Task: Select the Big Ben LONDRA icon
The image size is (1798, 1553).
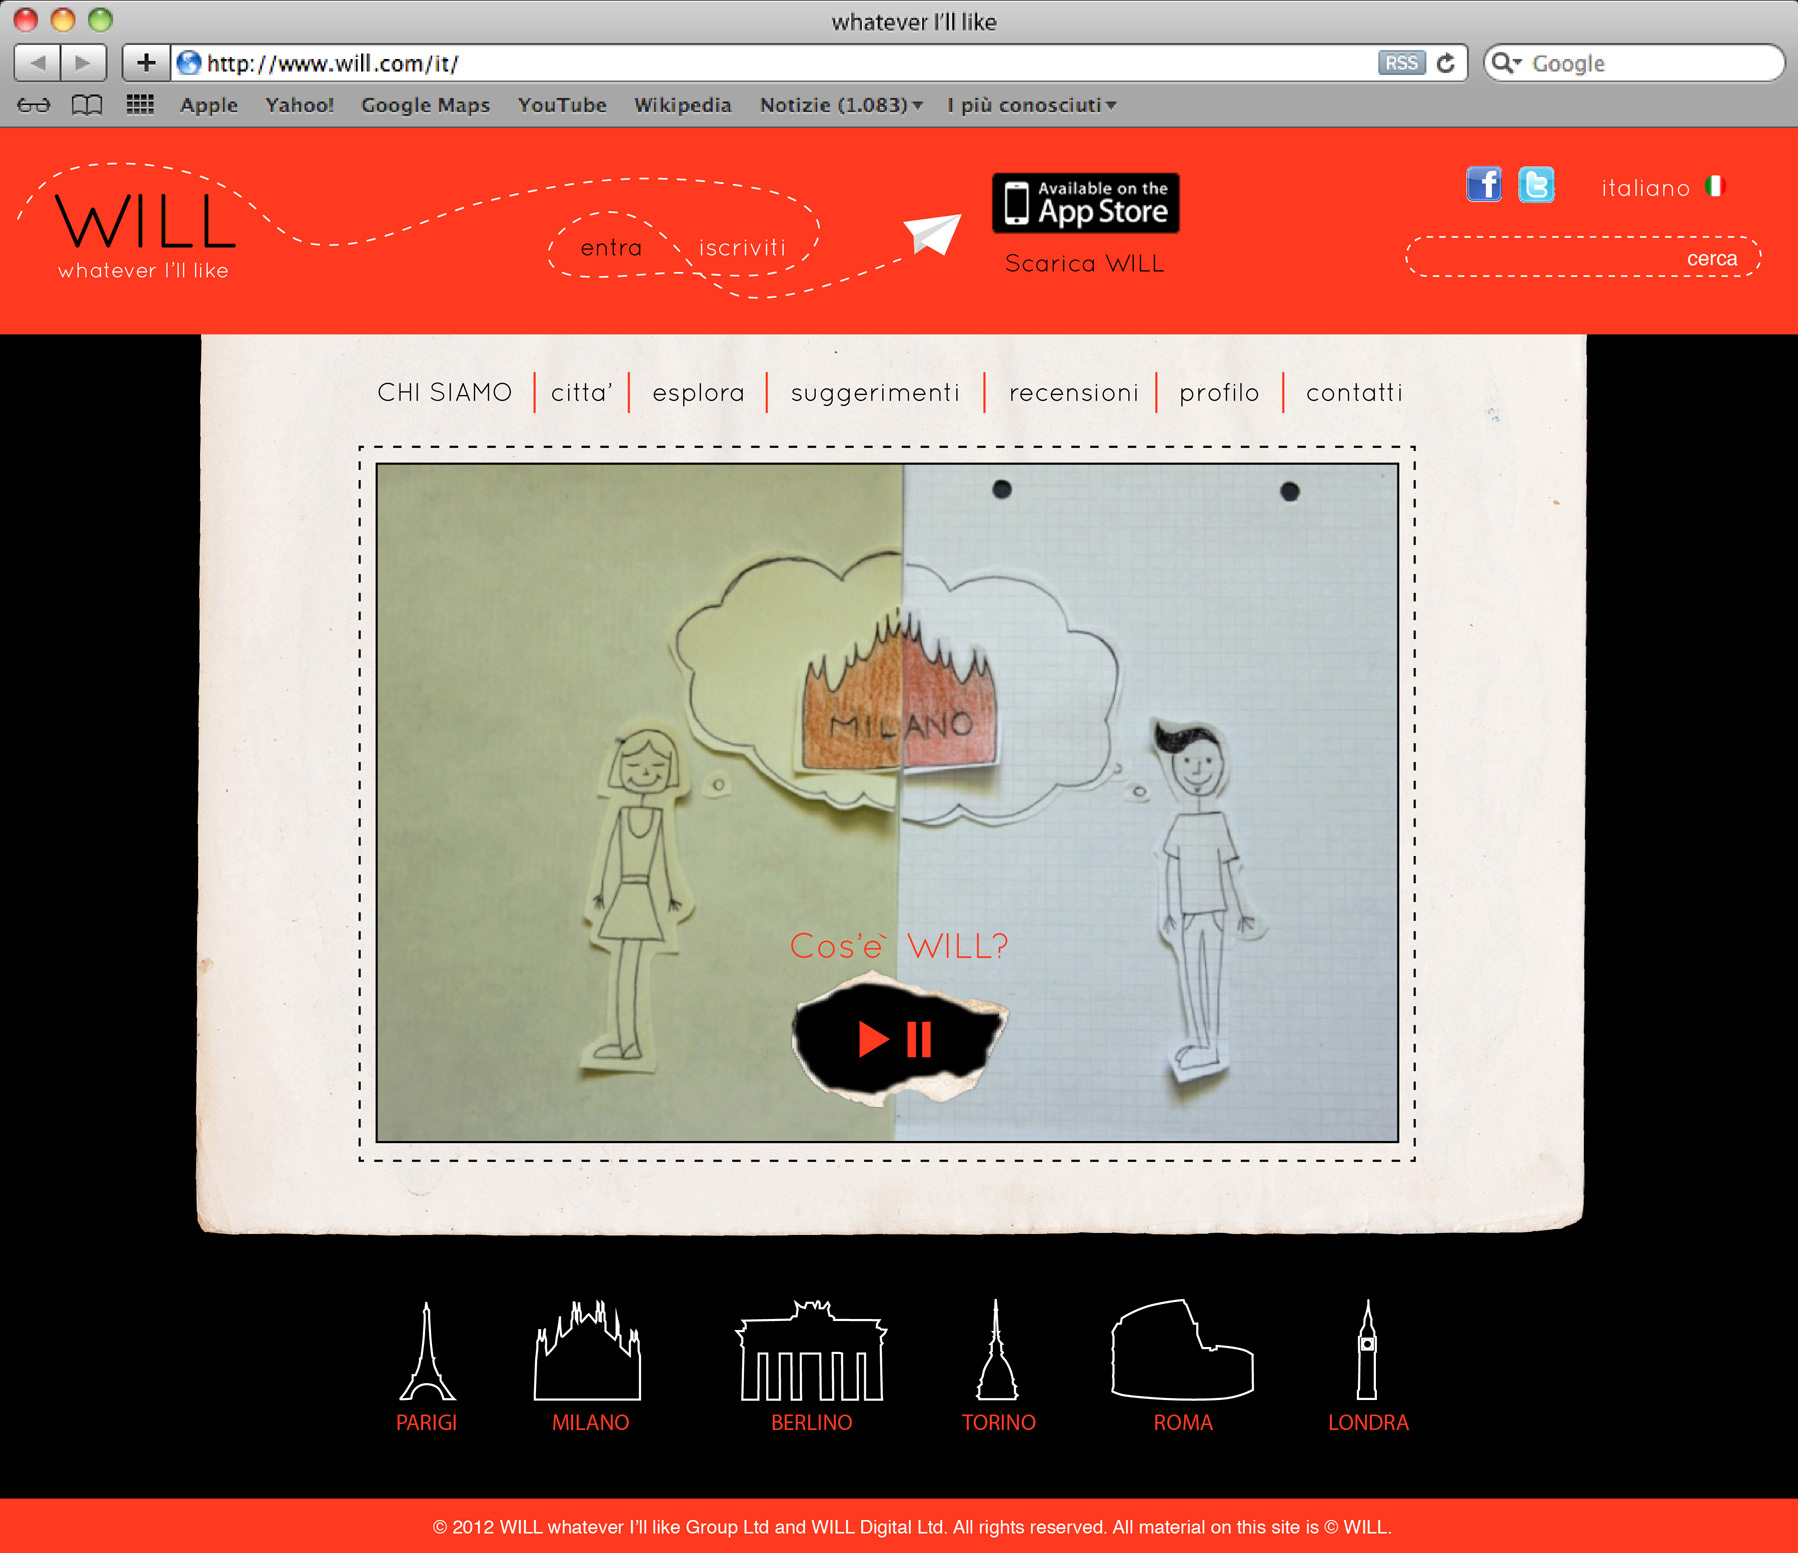Action: (x=1367, y=1350)
